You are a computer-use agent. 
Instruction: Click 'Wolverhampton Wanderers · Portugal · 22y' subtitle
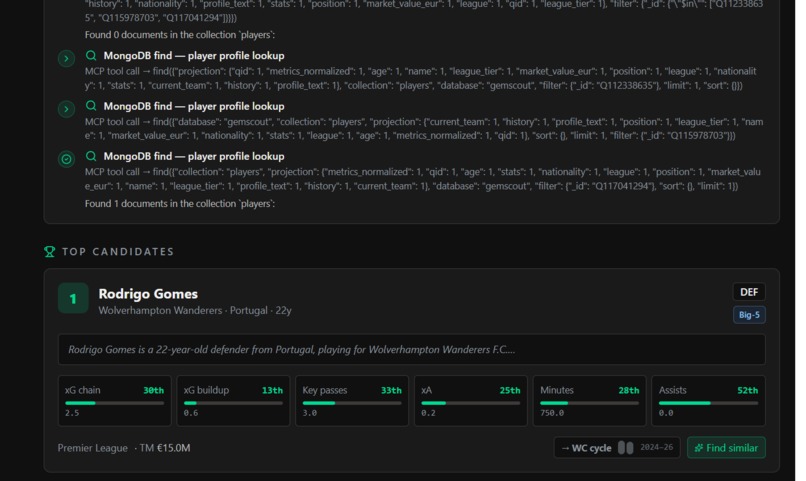(x=195, y=310)
